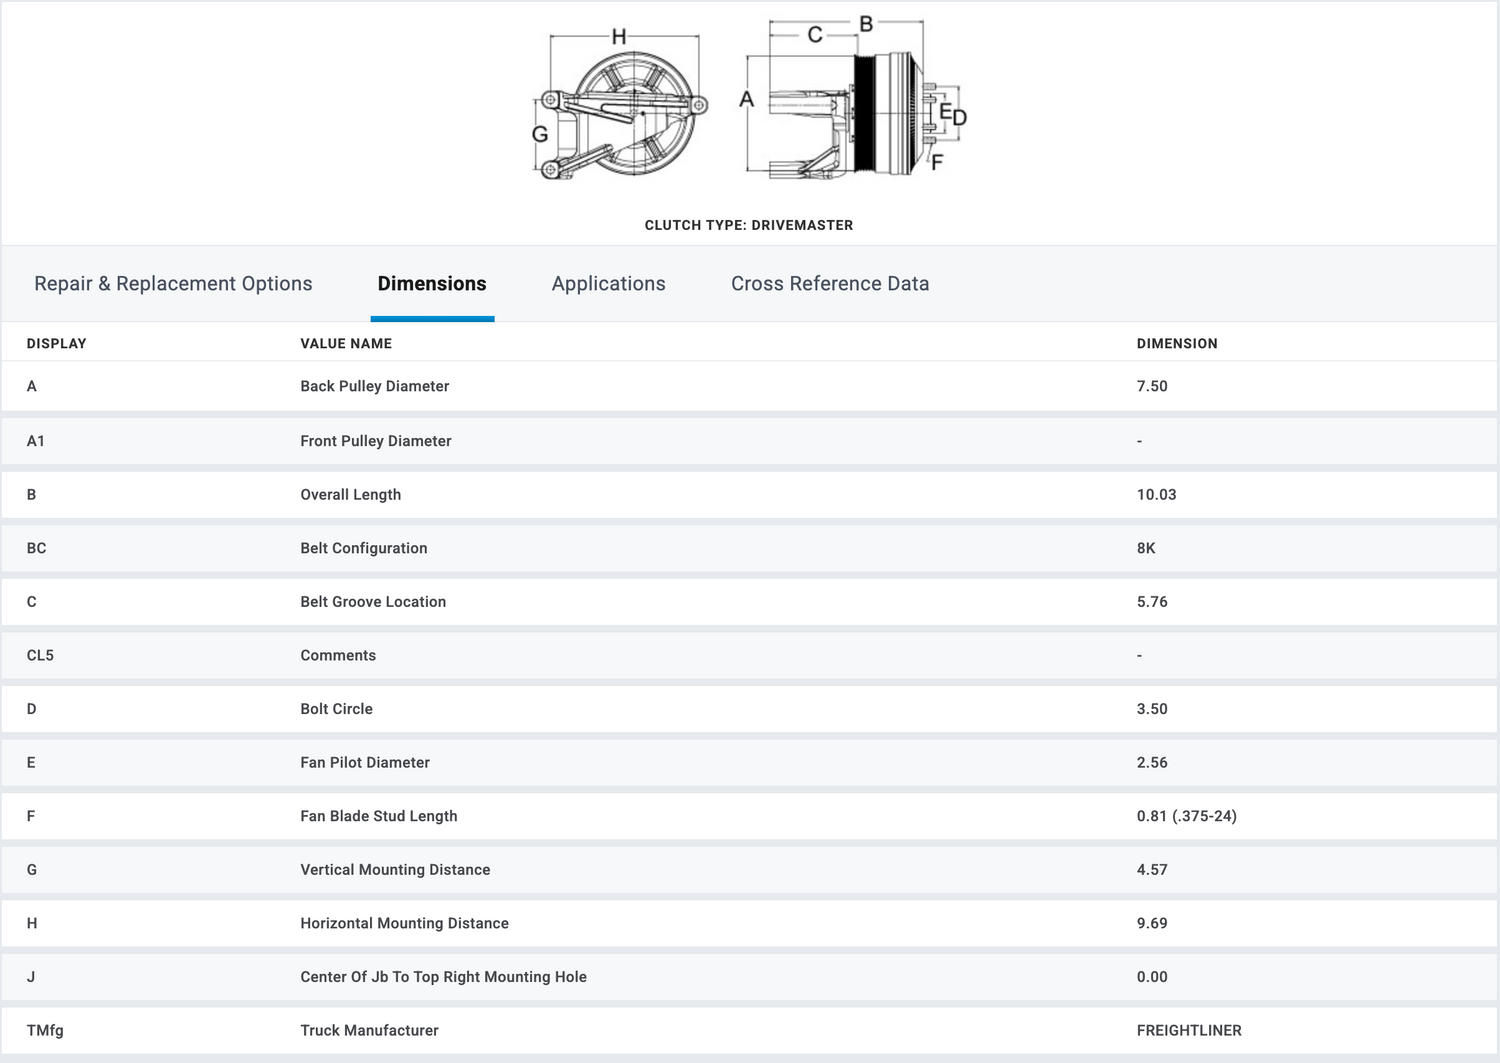Click the VALUE NAME column header
The width and height of the screenshot is (1500, 1063).
click(x=346, y=343)
